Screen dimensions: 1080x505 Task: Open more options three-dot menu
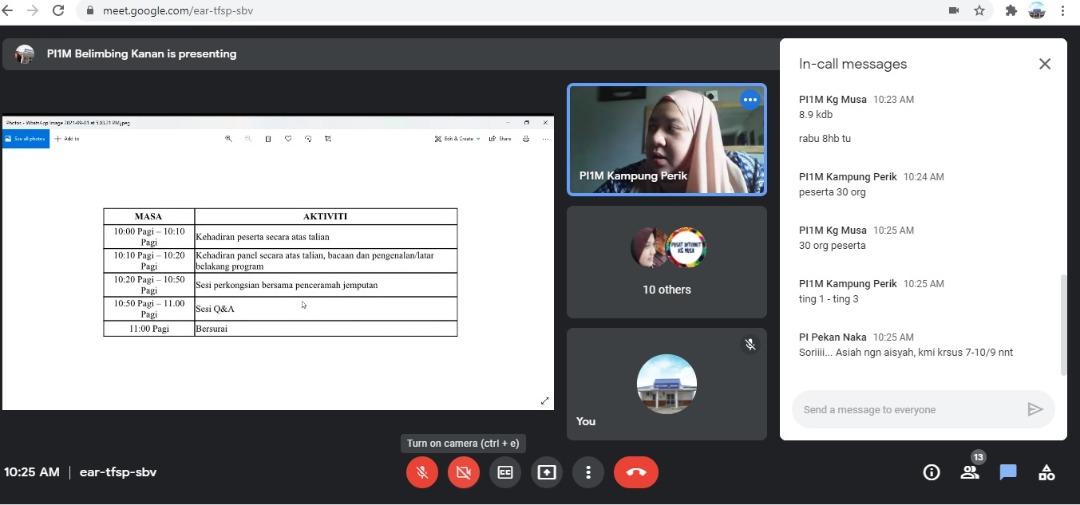coord(588,472)
